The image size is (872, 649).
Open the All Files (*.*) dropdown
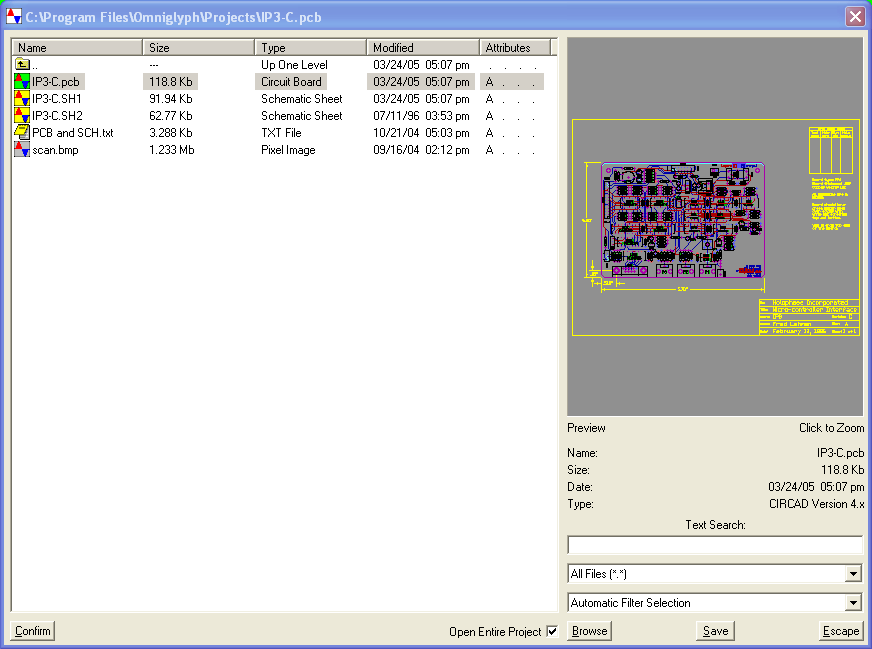pyautogui.click(x=852, y=574)
